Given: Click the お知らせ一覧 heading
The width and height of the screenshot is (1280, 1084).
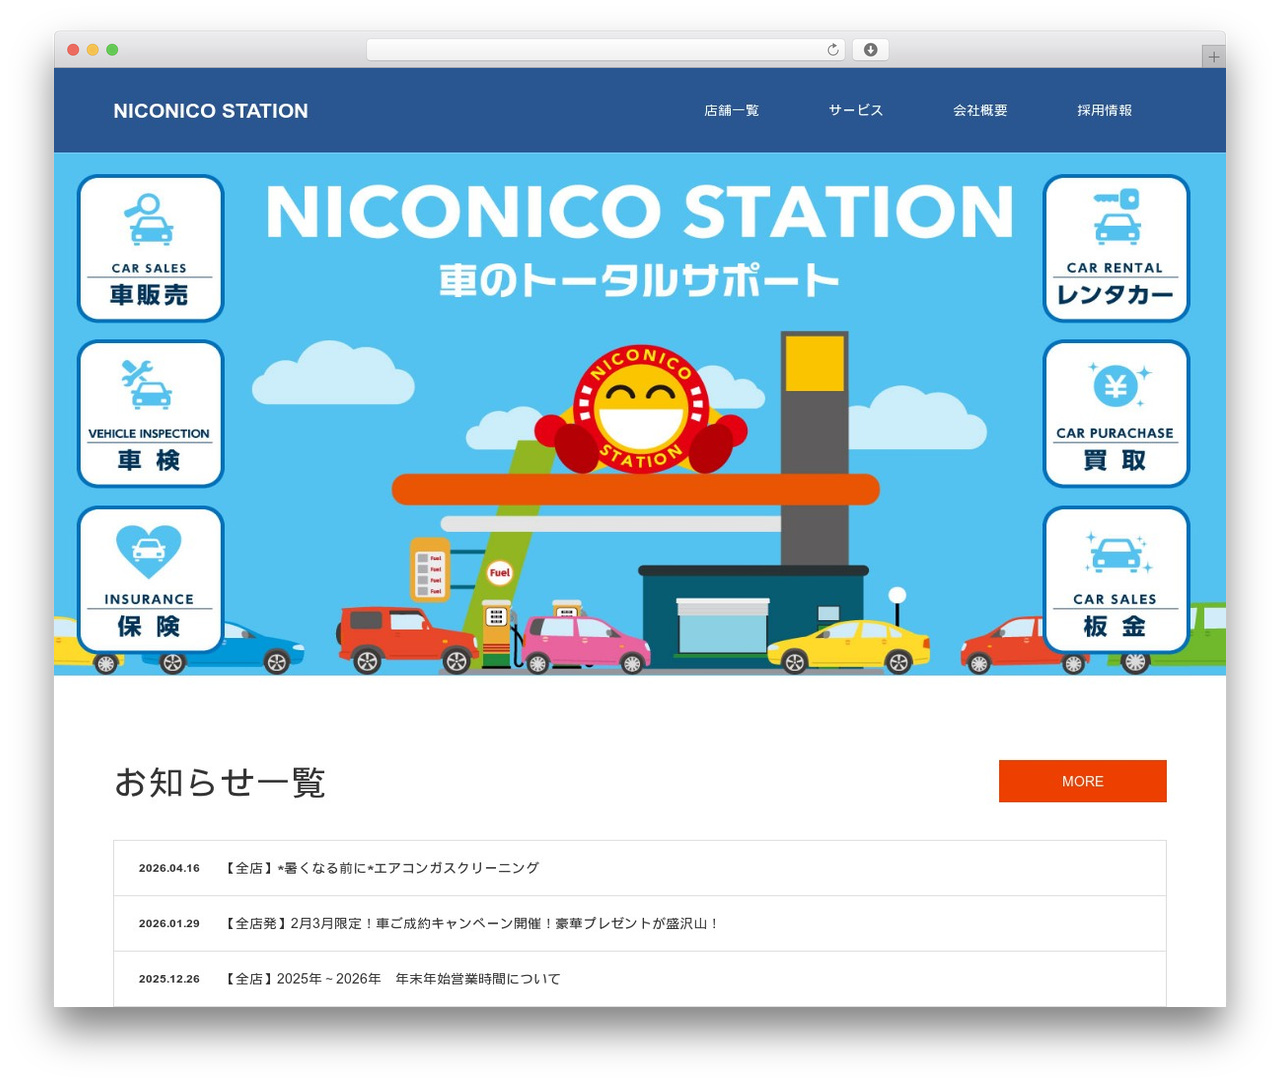Looking at the screenshot, I should [x=220, y=782].
